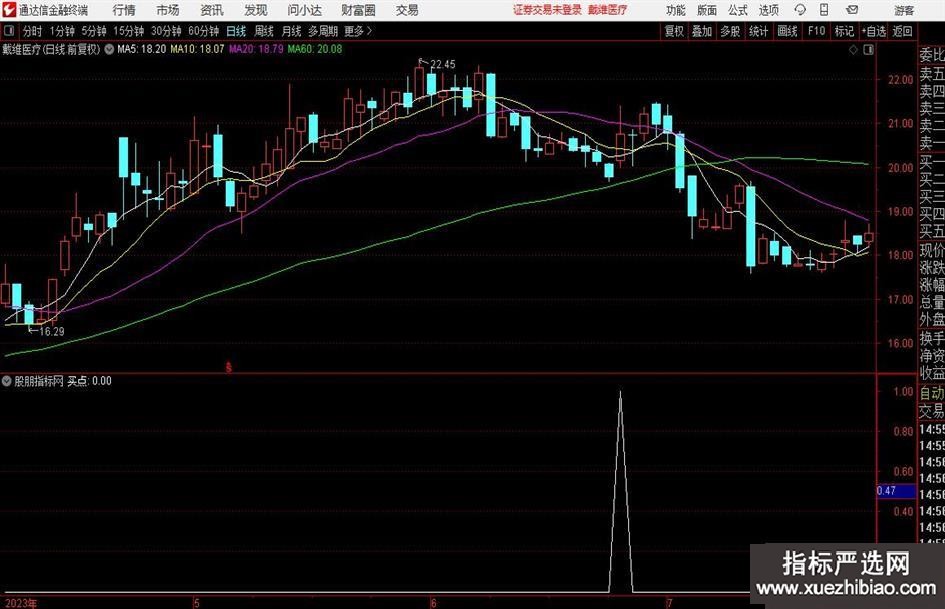Click the MA10: 18.07 indicator label
Screen dimensions: 945x609
198,49
